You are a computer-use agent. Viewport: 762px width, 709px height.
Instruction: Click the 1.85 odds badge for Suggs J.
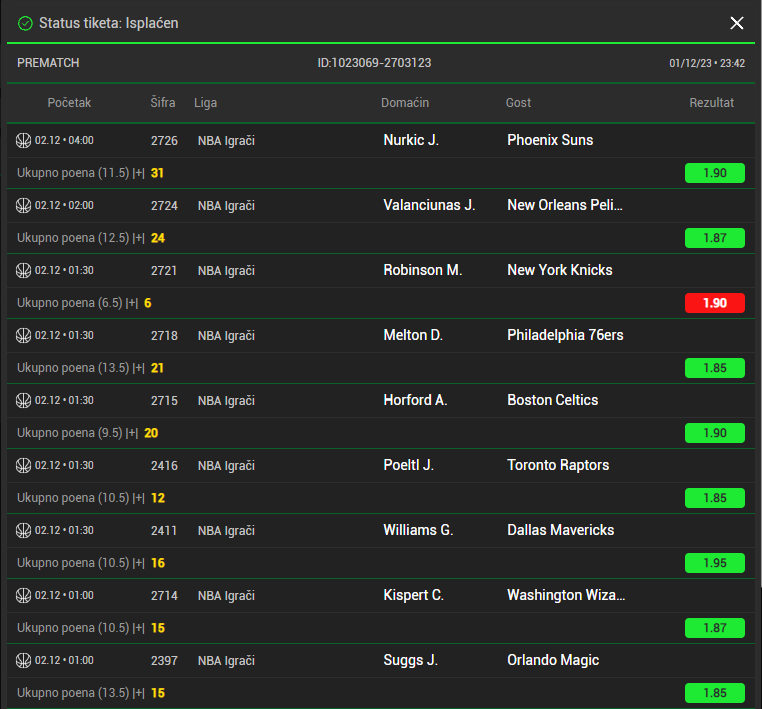click(714, 693)
